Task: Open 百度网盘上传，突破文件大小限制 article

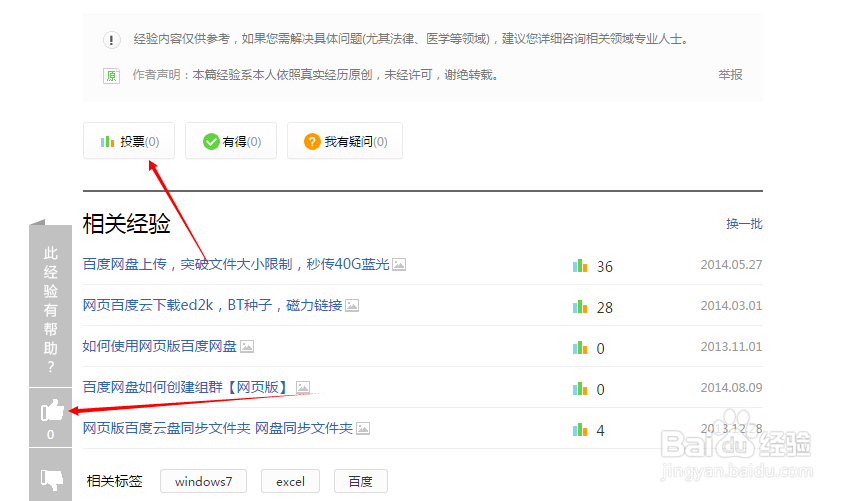Action: click(236, 265)
